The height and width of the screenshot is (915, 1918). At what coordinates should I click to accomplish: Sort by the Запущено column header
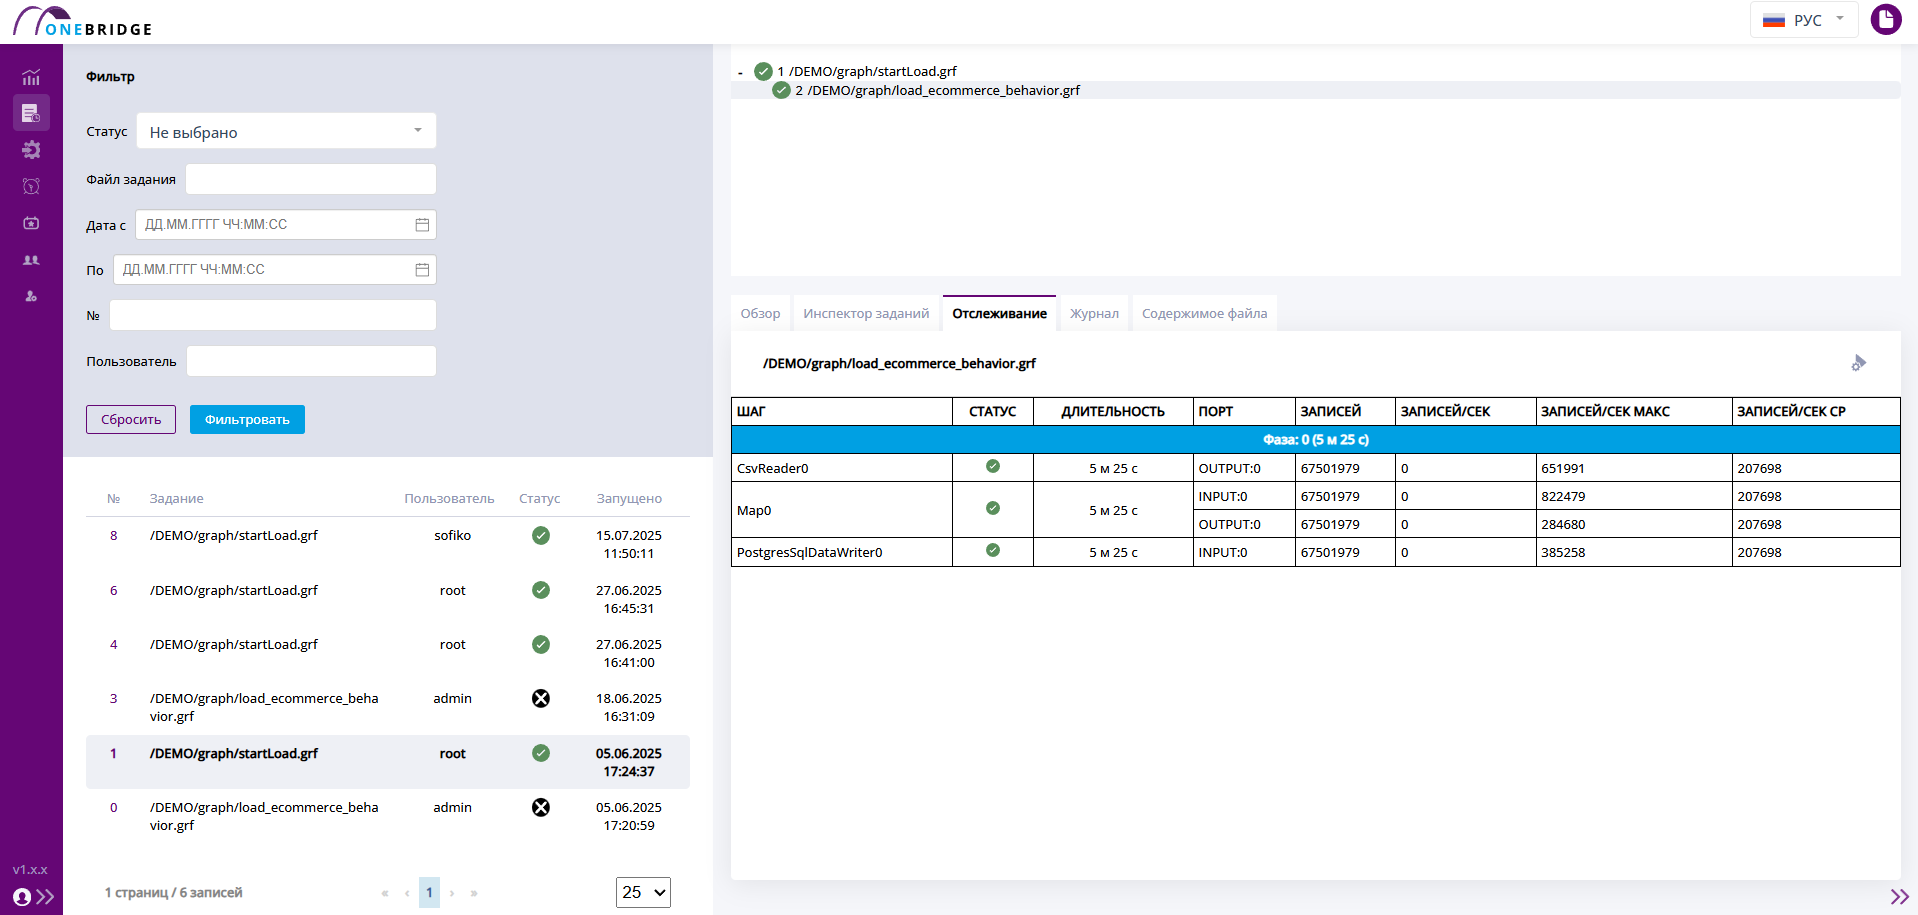pos(629,498)
